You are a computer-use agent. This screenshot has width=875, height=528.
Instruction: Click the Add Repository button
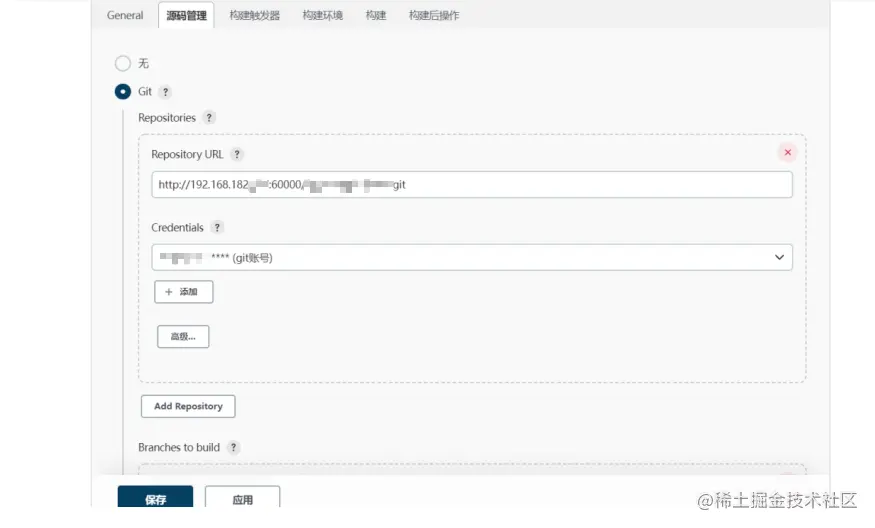point(188,406)
